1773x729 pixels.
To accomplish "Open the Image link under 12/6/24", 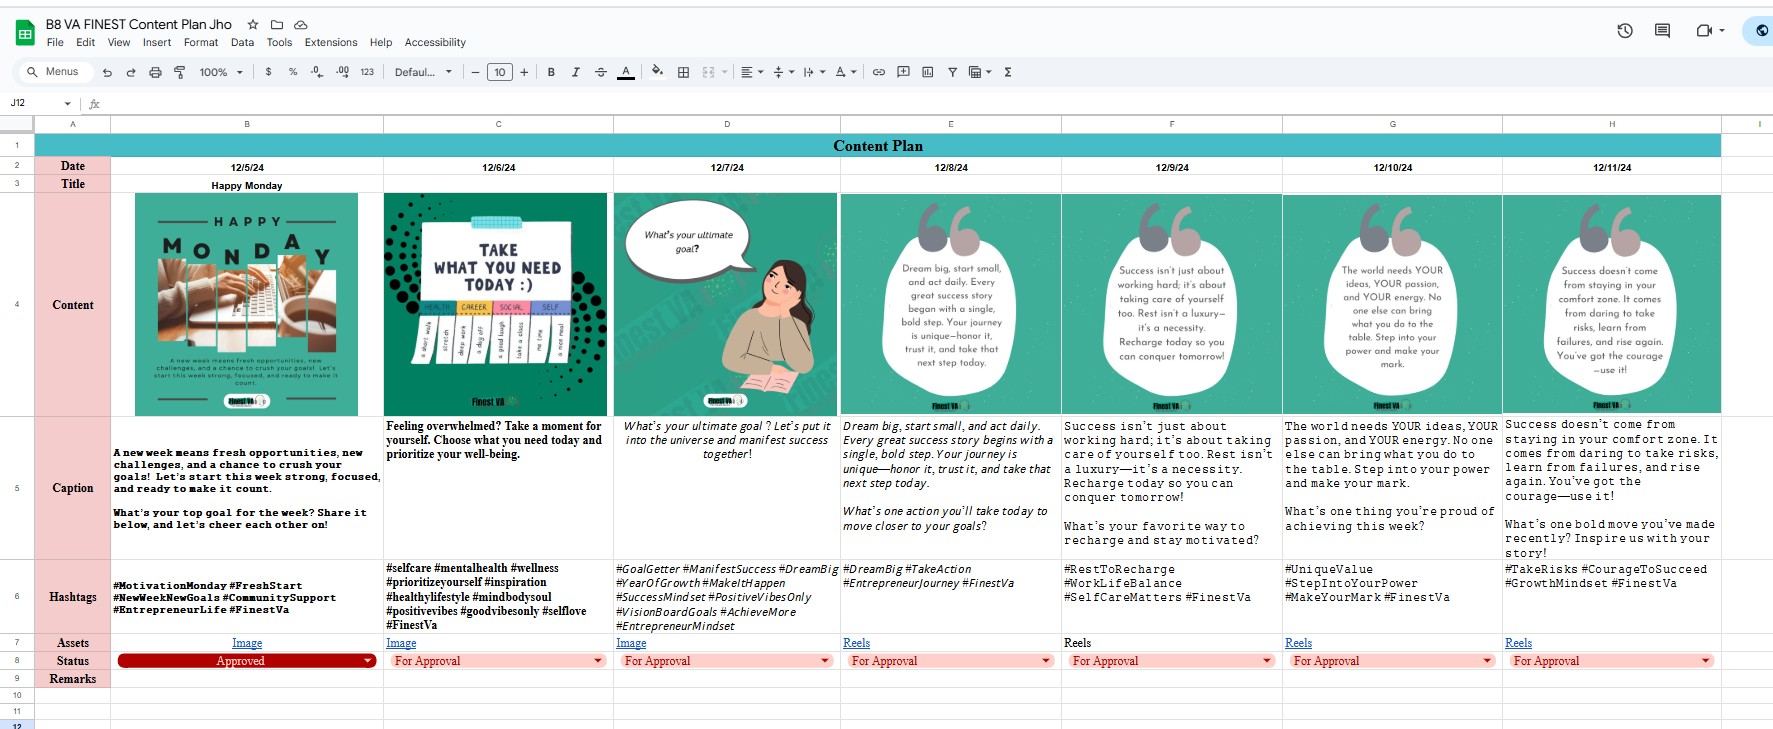I will [x=401, y=643].
